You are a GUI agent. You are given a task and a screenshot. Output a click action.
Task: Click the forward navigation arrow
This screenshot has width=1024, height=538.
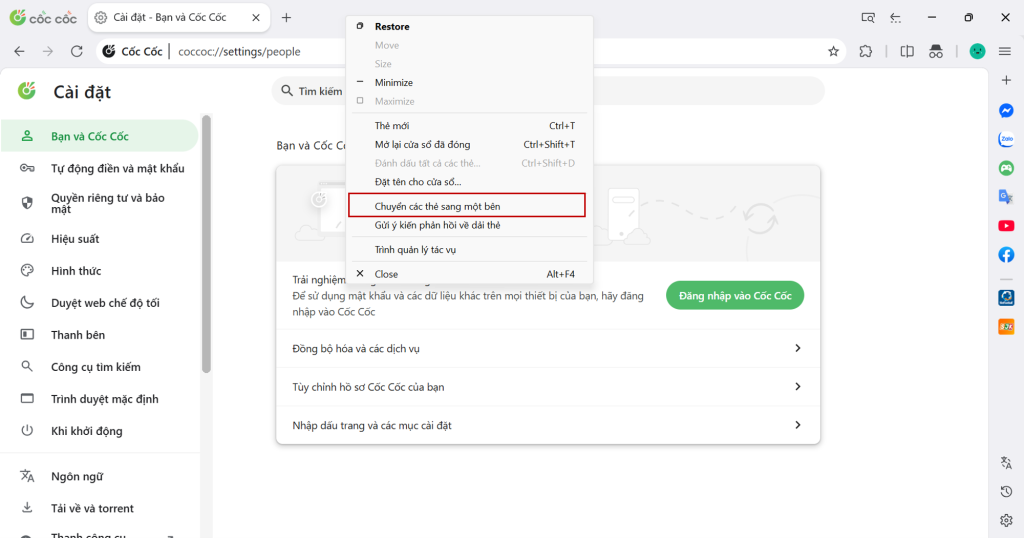[x=48, y=52]
